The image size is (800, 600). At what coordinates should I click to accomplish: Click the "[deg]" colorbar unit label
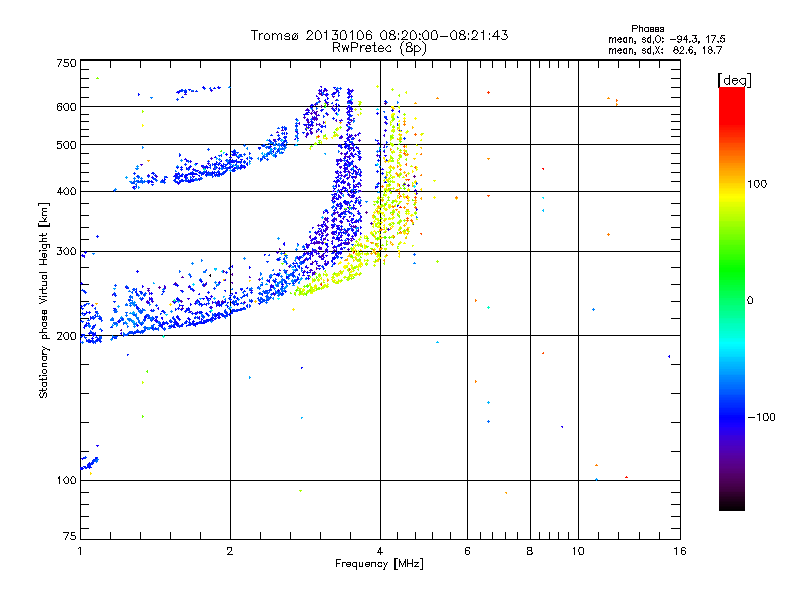pos(734,80)
